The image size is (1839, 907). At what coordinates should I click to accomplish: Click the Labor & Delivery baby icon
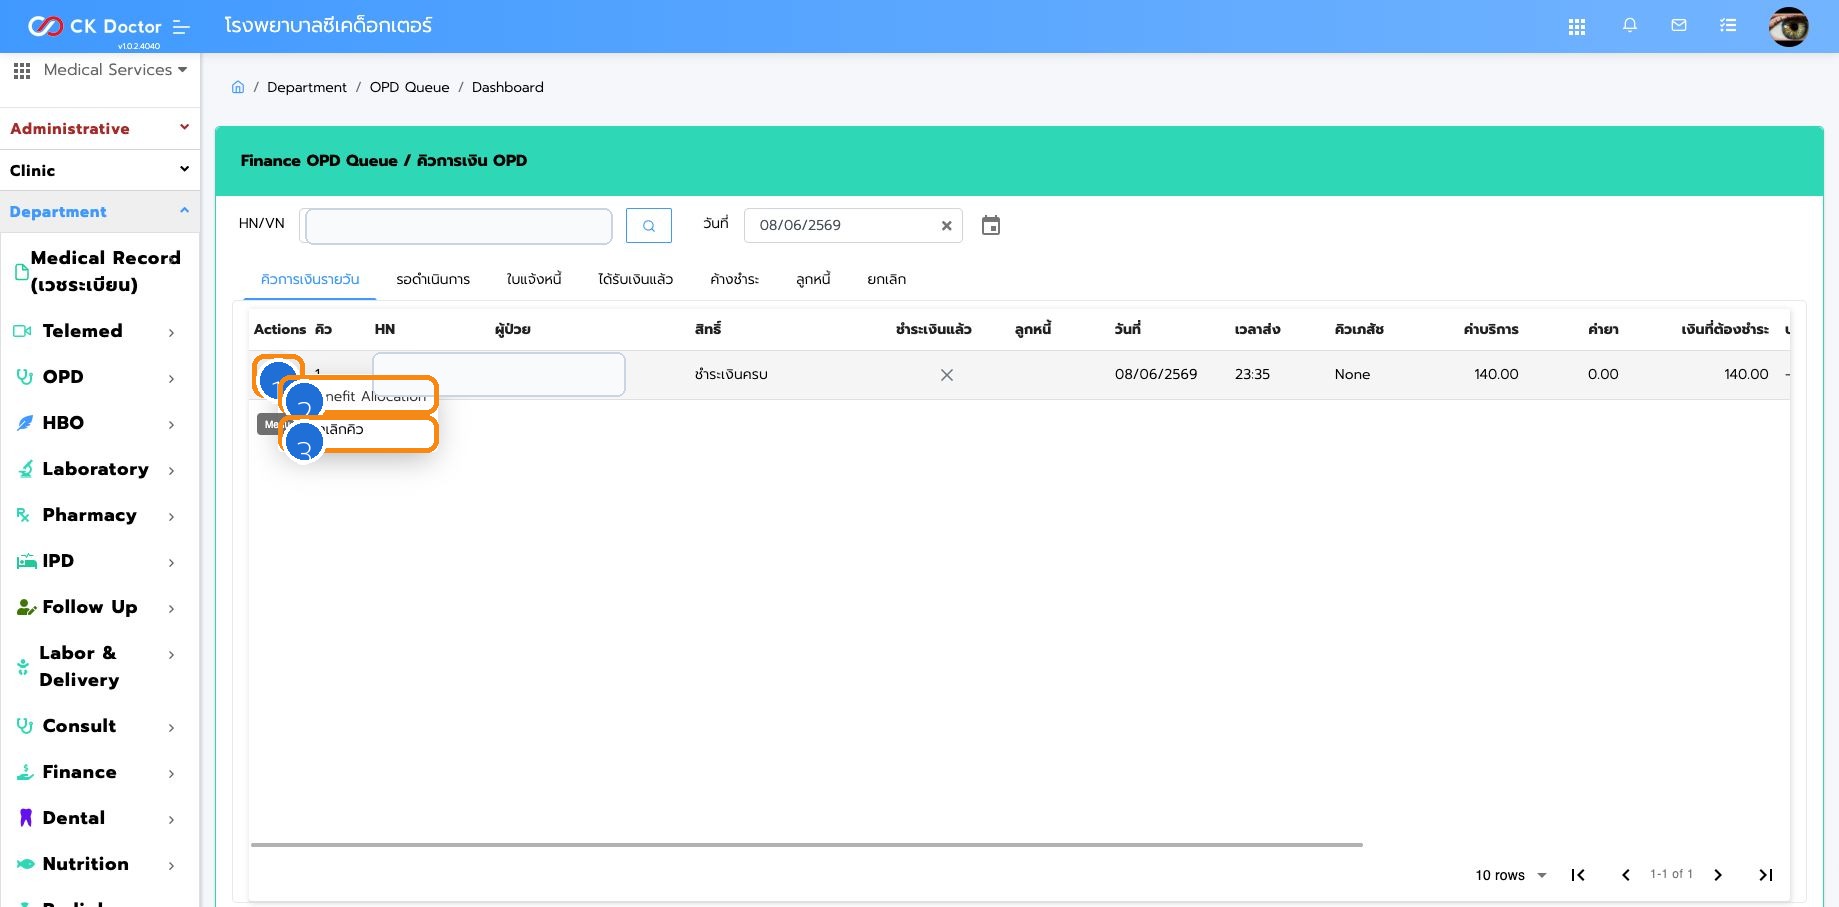[x=23, y=667]
